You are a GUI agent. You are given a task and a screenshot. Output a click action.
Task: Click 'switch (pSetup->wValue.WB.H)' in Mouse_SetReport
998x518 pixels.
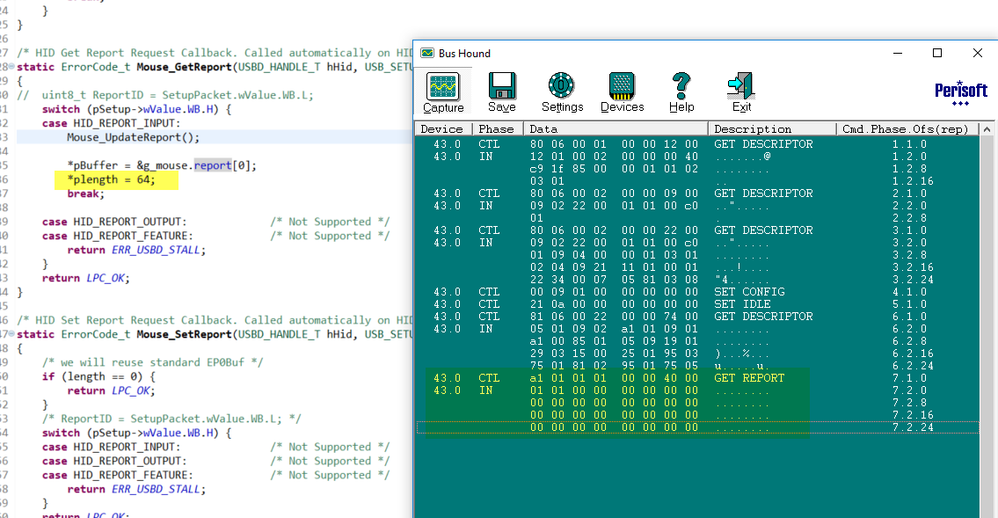(137, 433)
